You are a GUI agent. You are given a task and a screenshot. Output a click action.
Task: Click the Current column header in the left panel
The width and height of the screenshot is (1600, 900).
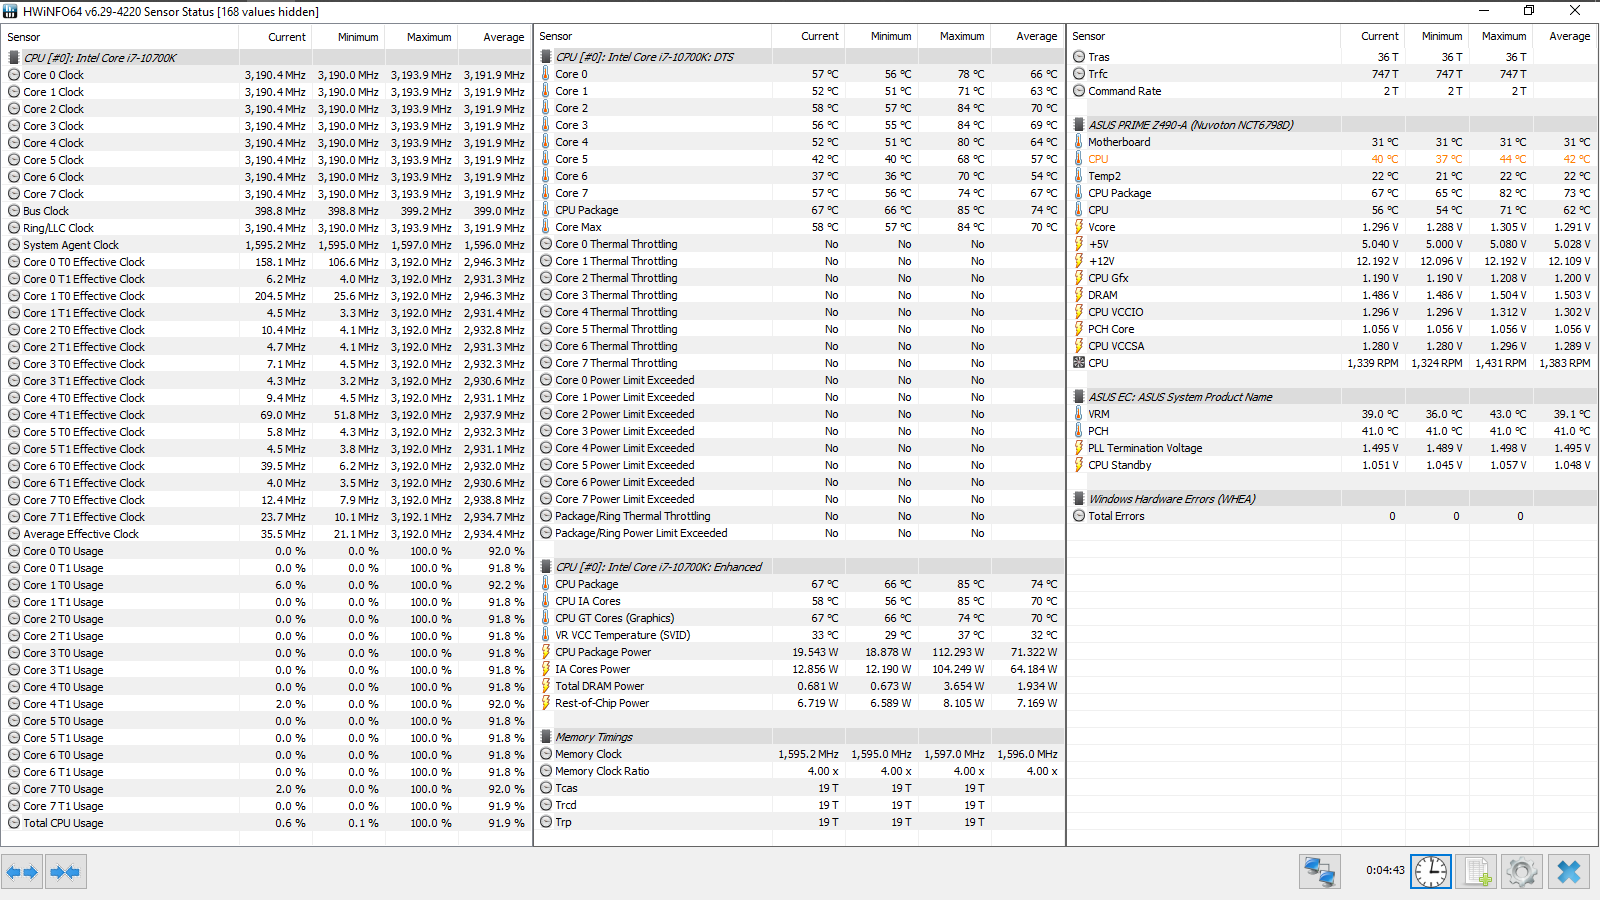[x=275, y=37]
